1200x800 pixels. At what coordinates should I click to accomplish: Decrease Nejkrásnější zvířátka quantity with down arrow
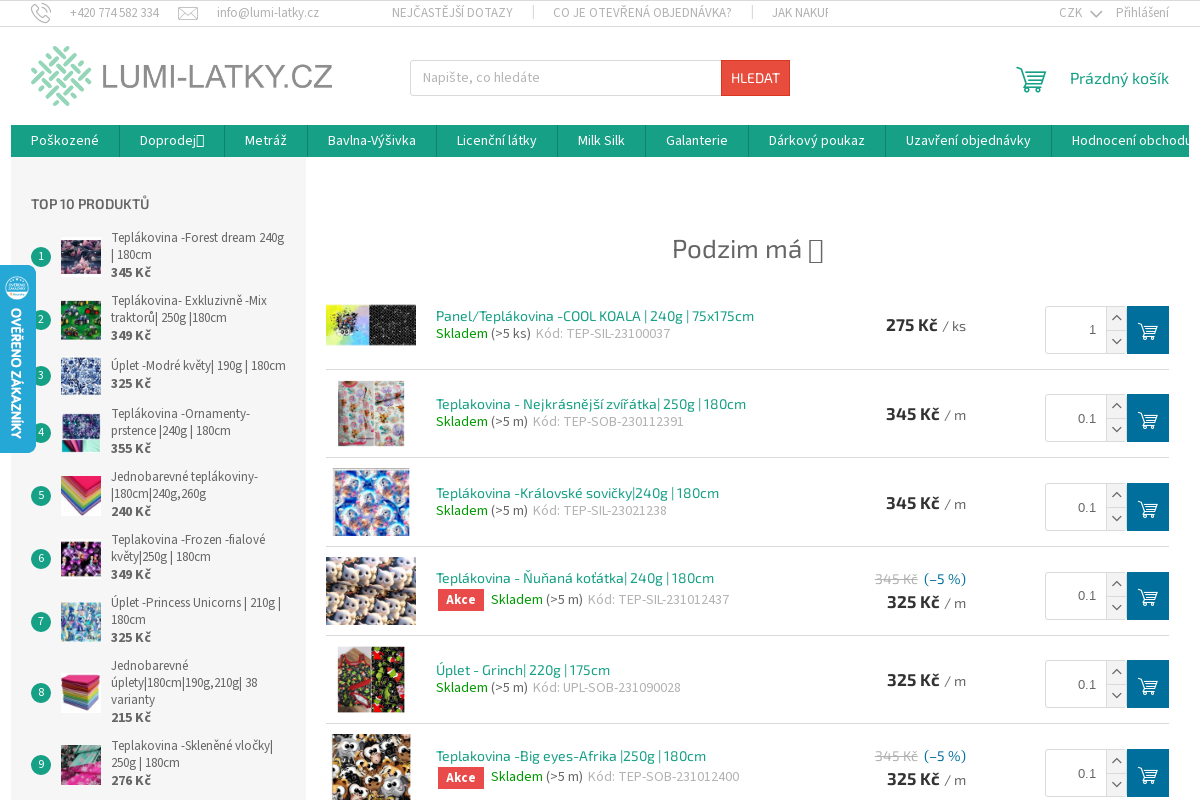tap(1117, 430)
